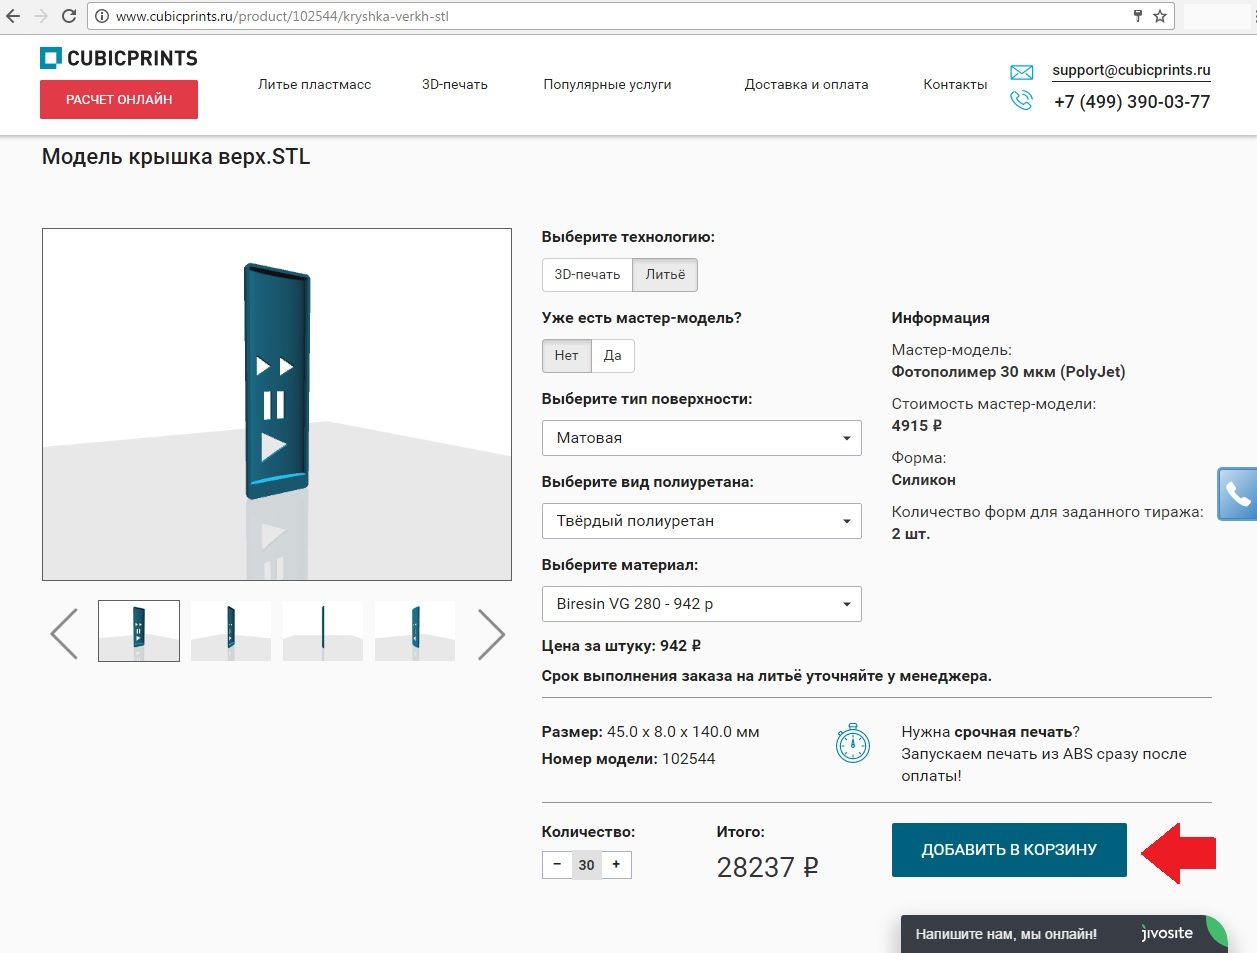Open the Литье пластмасс menu item
The height and width of the screenshot is (953, 1257).
tap(314, 85)
